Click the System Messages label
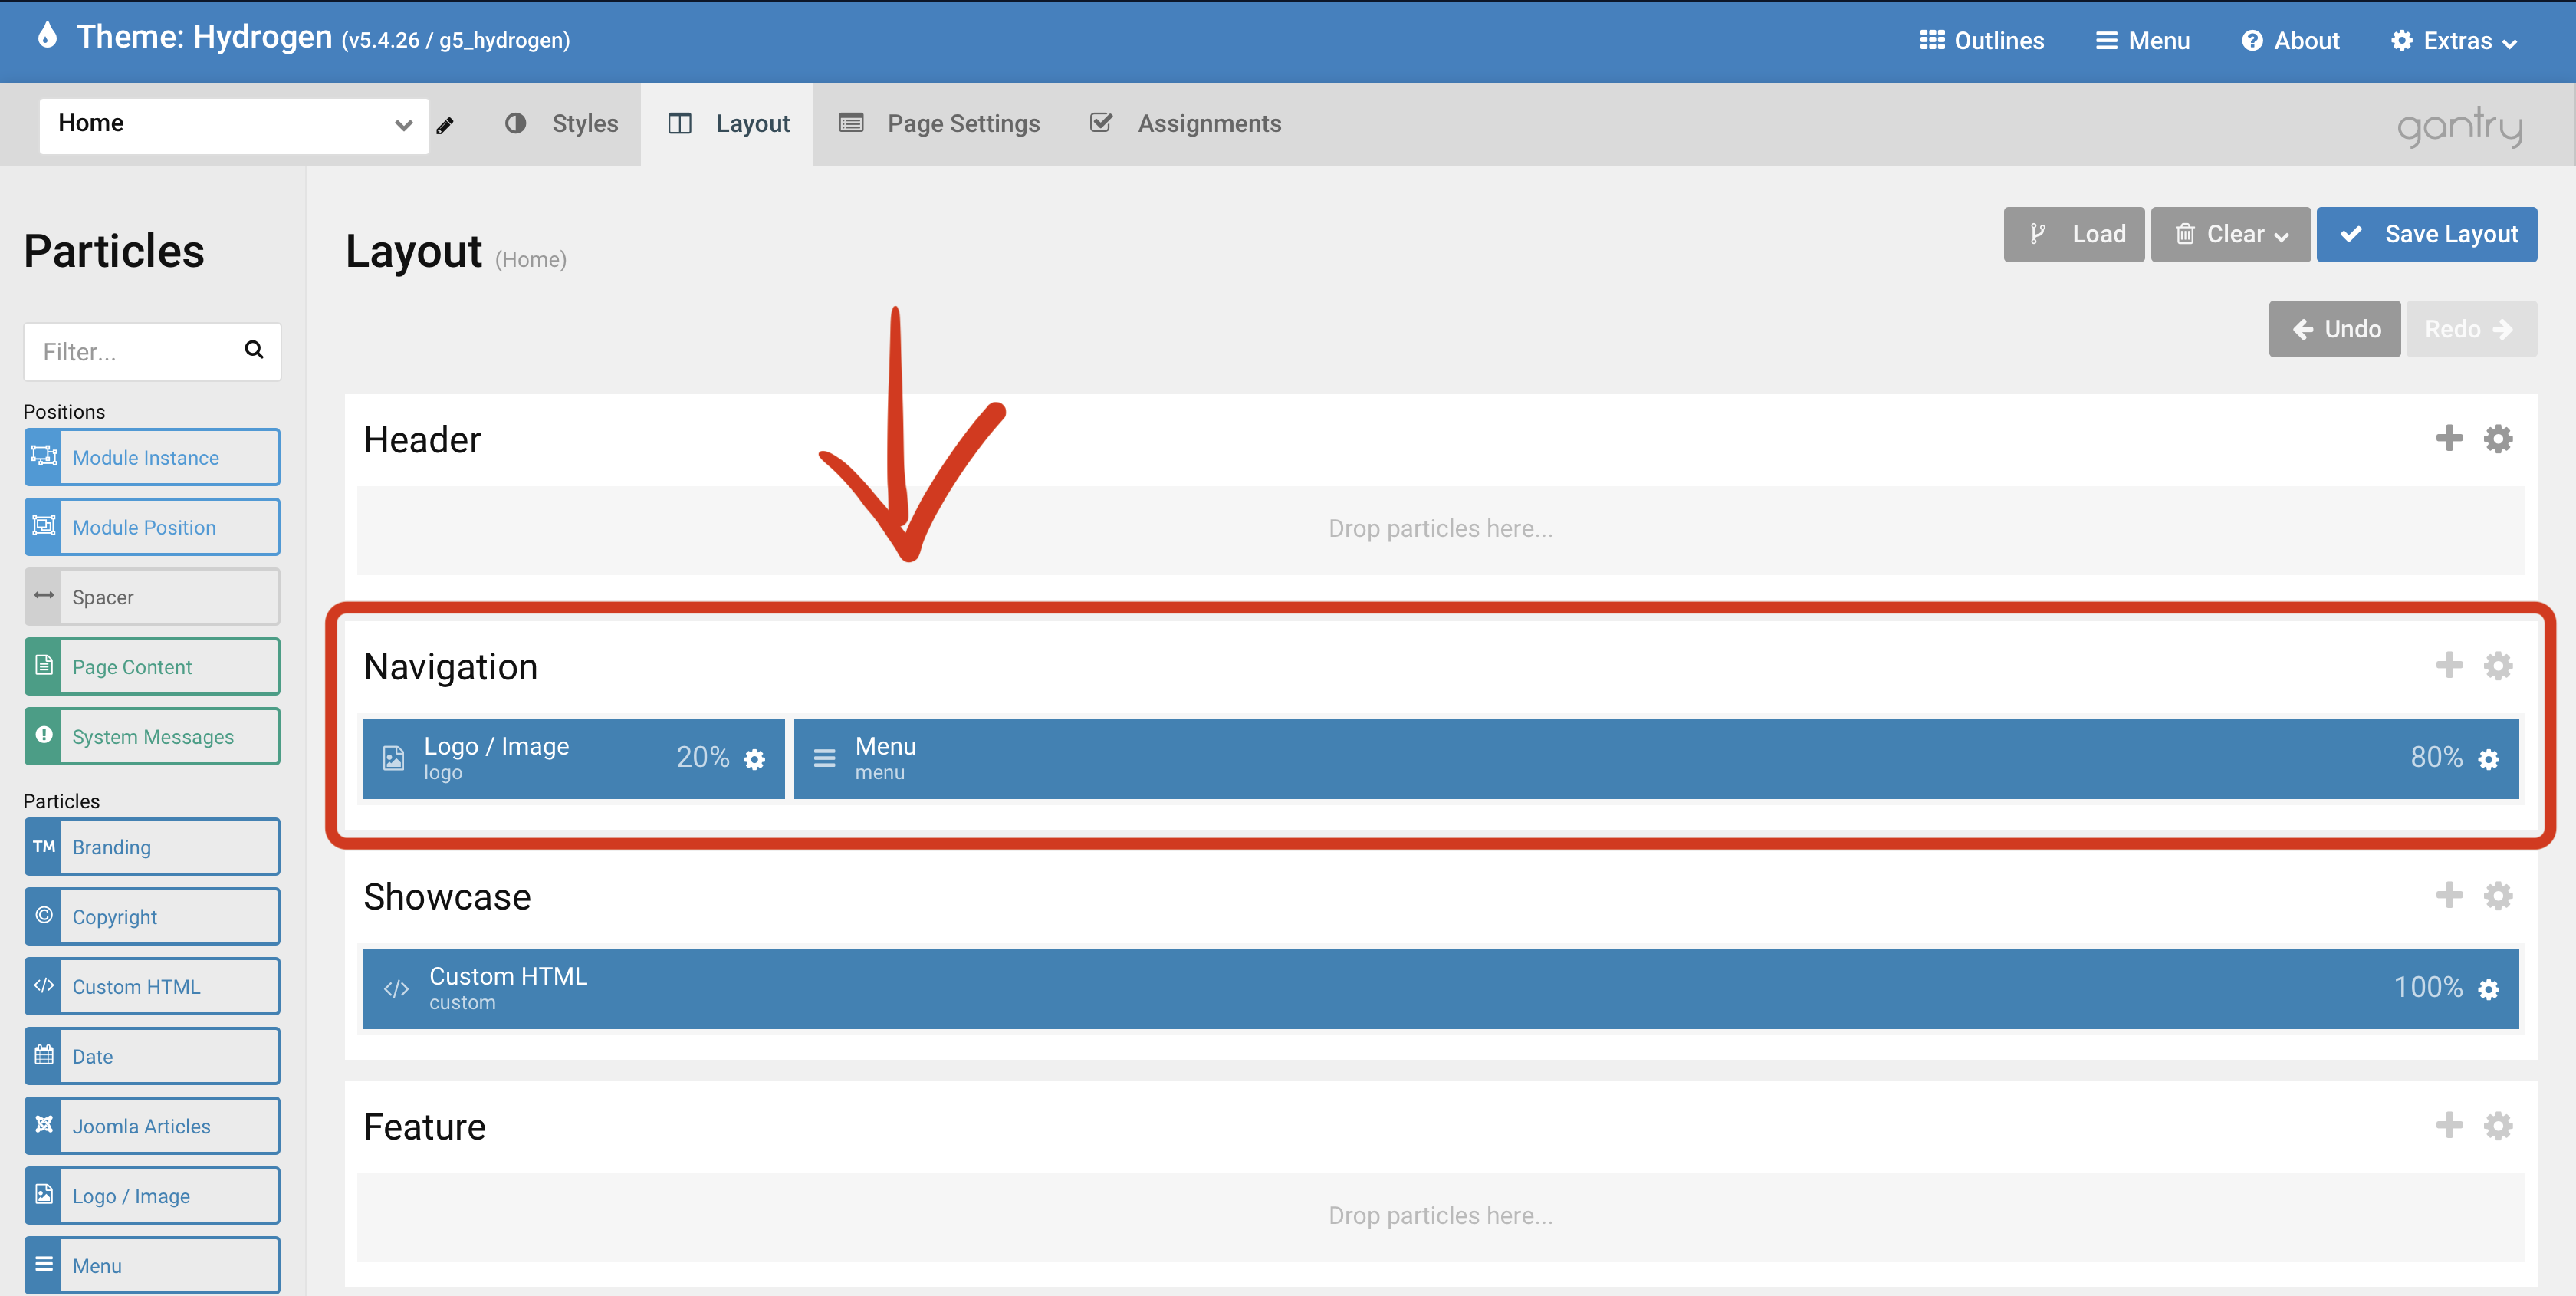Viewport: 2576px width, 1296px height. coord(153,737)
